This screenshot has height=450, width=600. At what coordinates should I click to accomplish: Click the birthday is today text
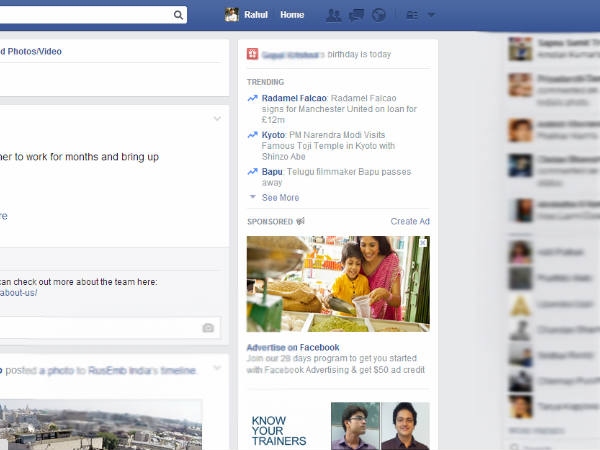359,54
